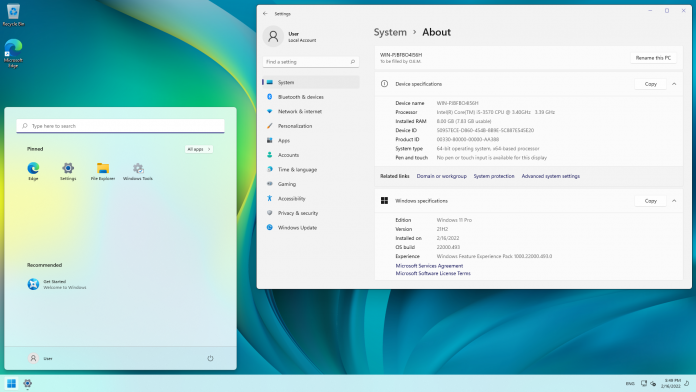This screenshot has height=392, width=696.
Task: Select the Experience value text
Action: tap(494, 257)
